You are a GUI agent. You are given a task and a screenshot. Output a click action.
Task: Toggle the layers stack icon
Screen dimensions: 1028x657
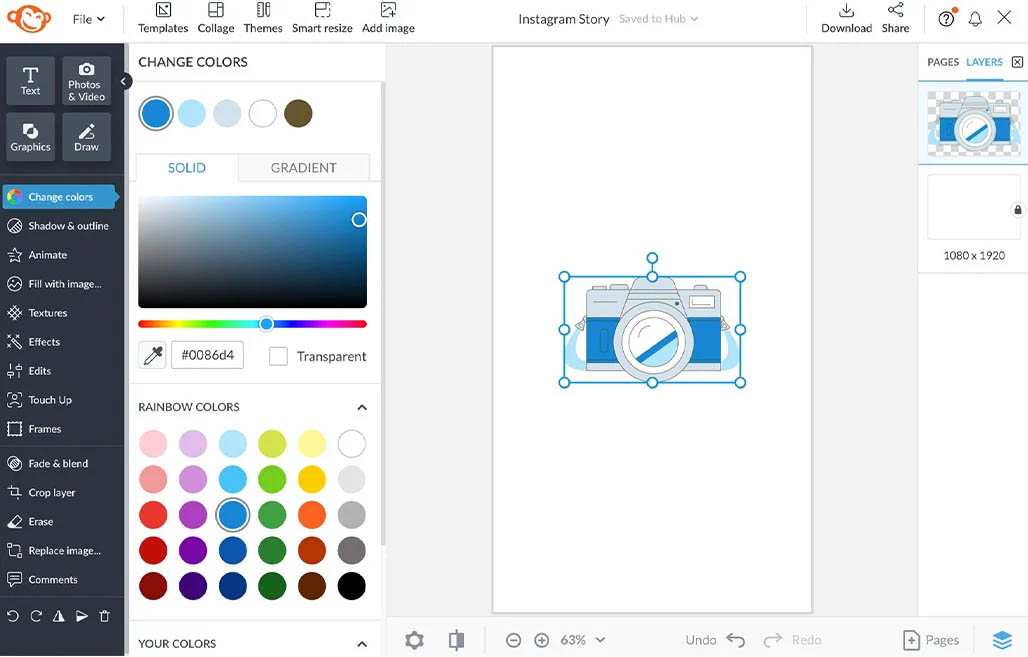pyautogui.click(x=1002, y=640)
